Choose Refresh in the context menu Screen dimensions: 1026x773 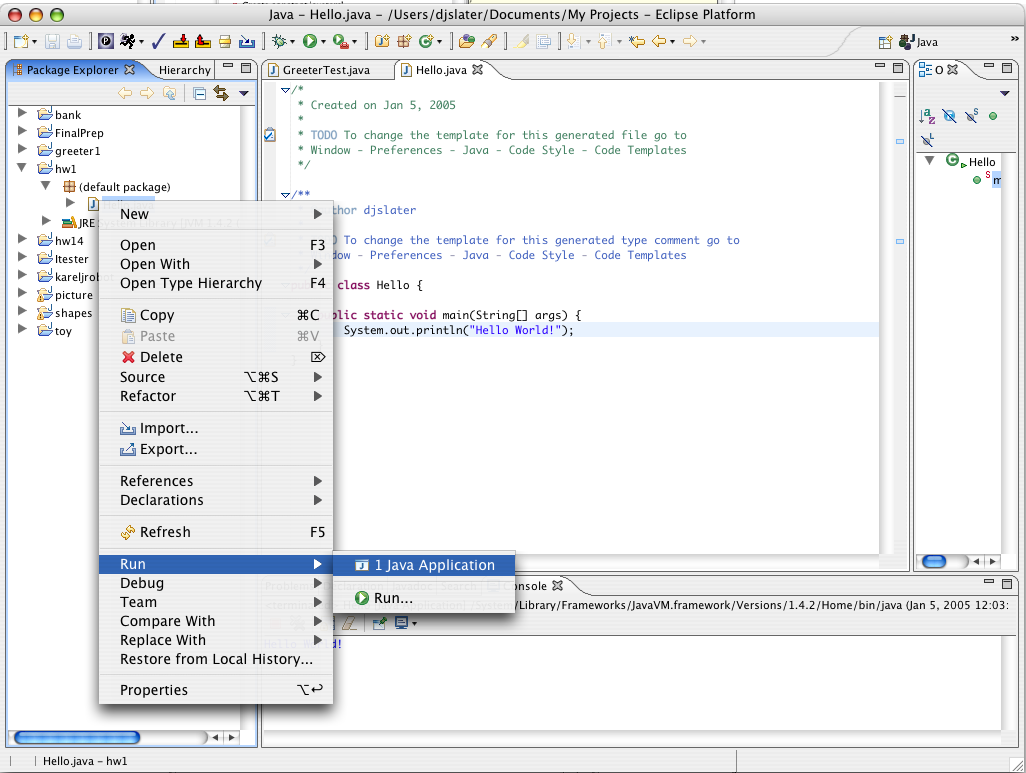pos(165,532)
